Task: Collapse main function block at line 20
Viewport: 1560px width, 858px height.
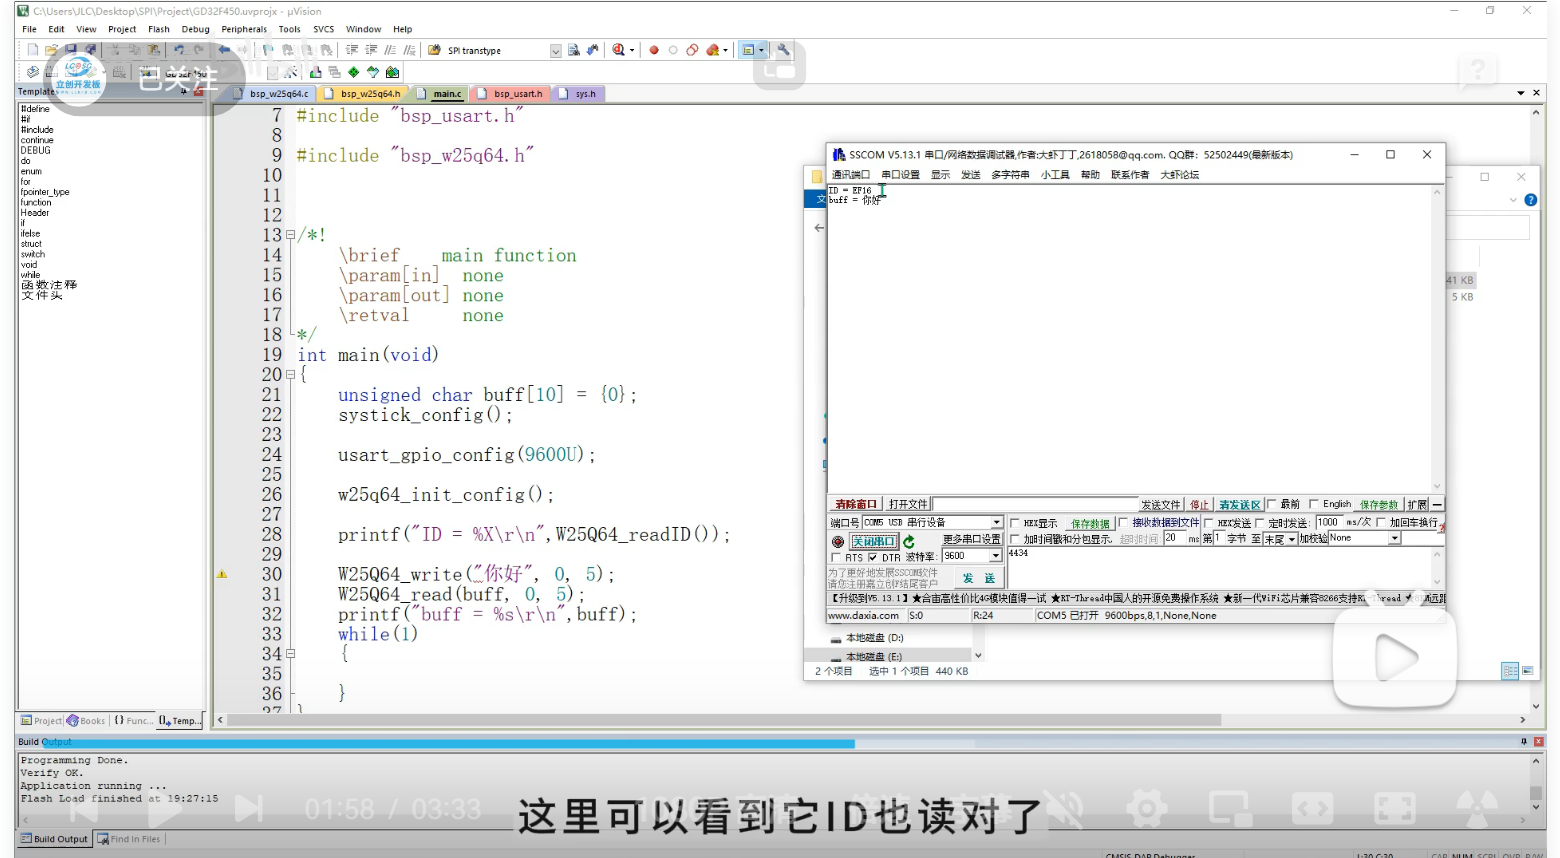Action: click(x=290, y=375)
